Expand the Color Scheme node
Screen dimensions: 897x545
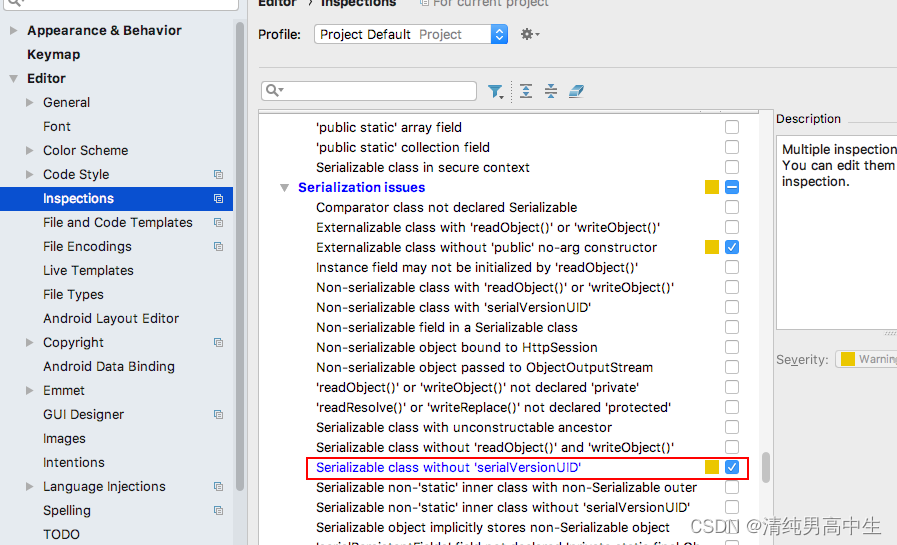[30, 150]
